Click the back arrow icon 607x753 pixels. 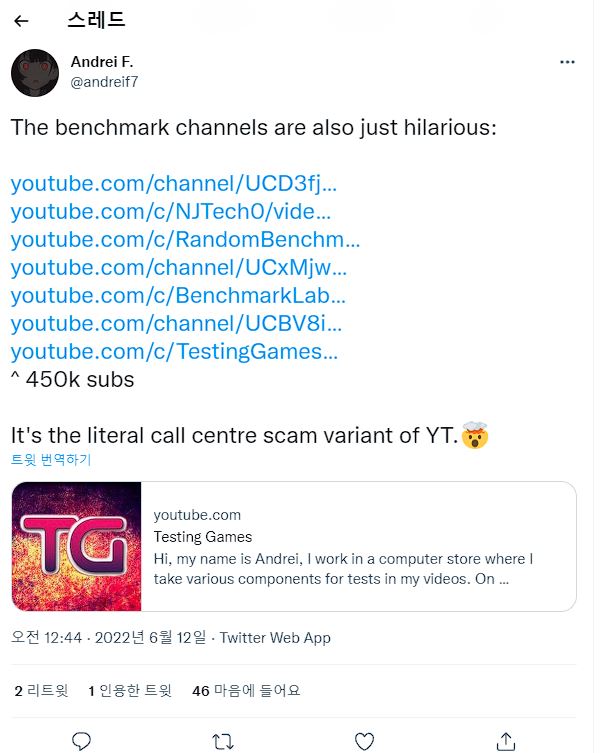point(22,21)
